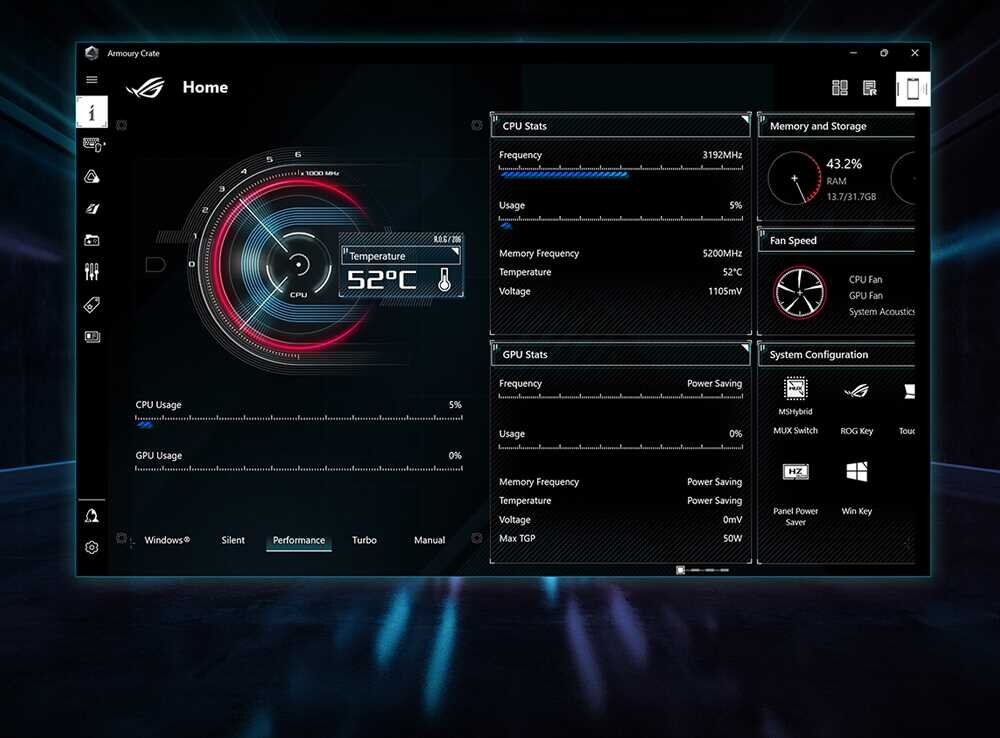Select the Silent operating mode
1000x738 pixels.
pos(233,540)
